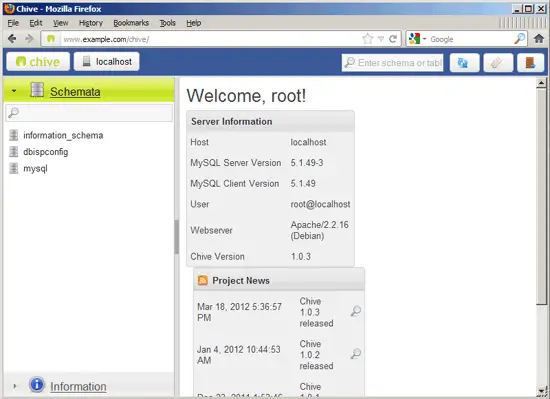The image size is (550, 399).
Task: Reload the page with the reload icon
Action: [x=393, y=39]
